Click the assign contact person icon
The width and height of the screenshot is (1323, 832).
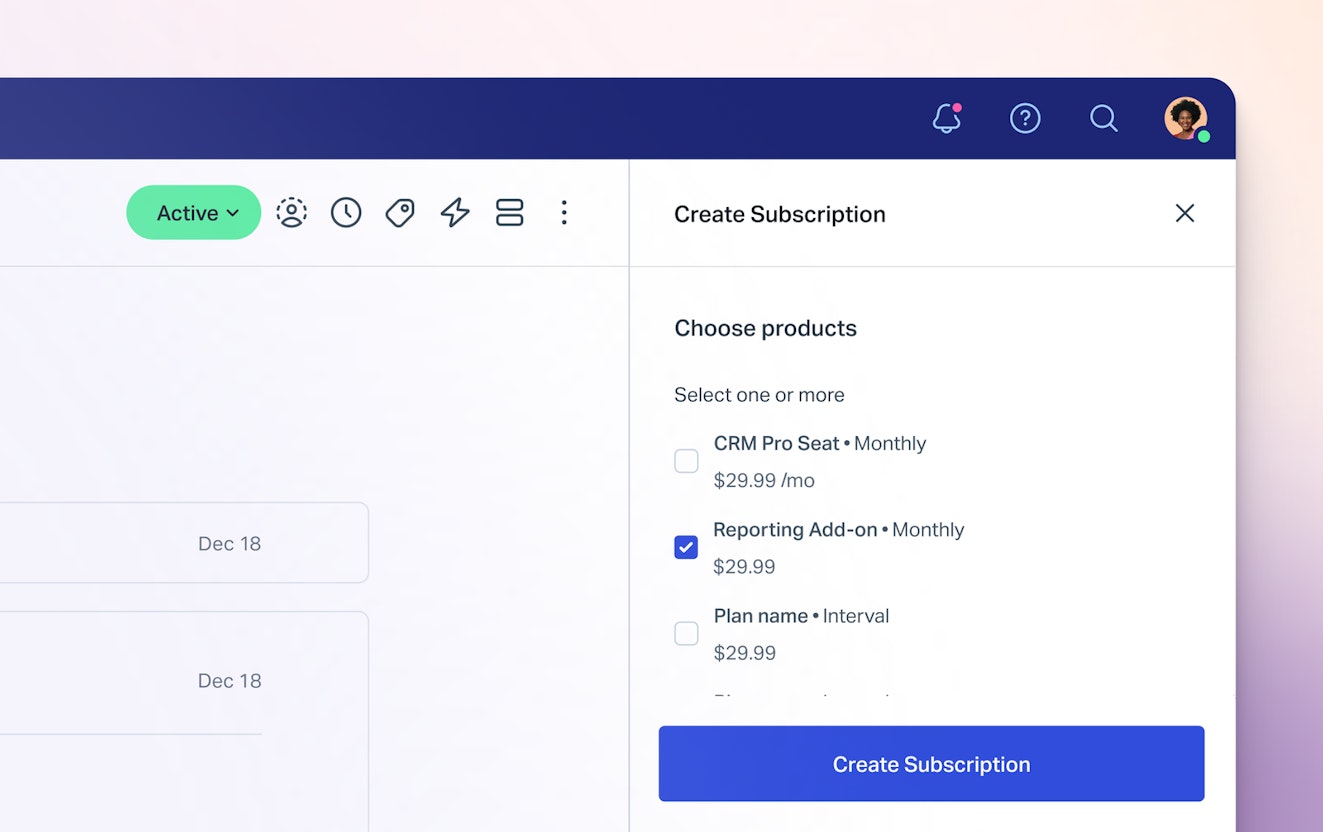click(x=291, y=213)
